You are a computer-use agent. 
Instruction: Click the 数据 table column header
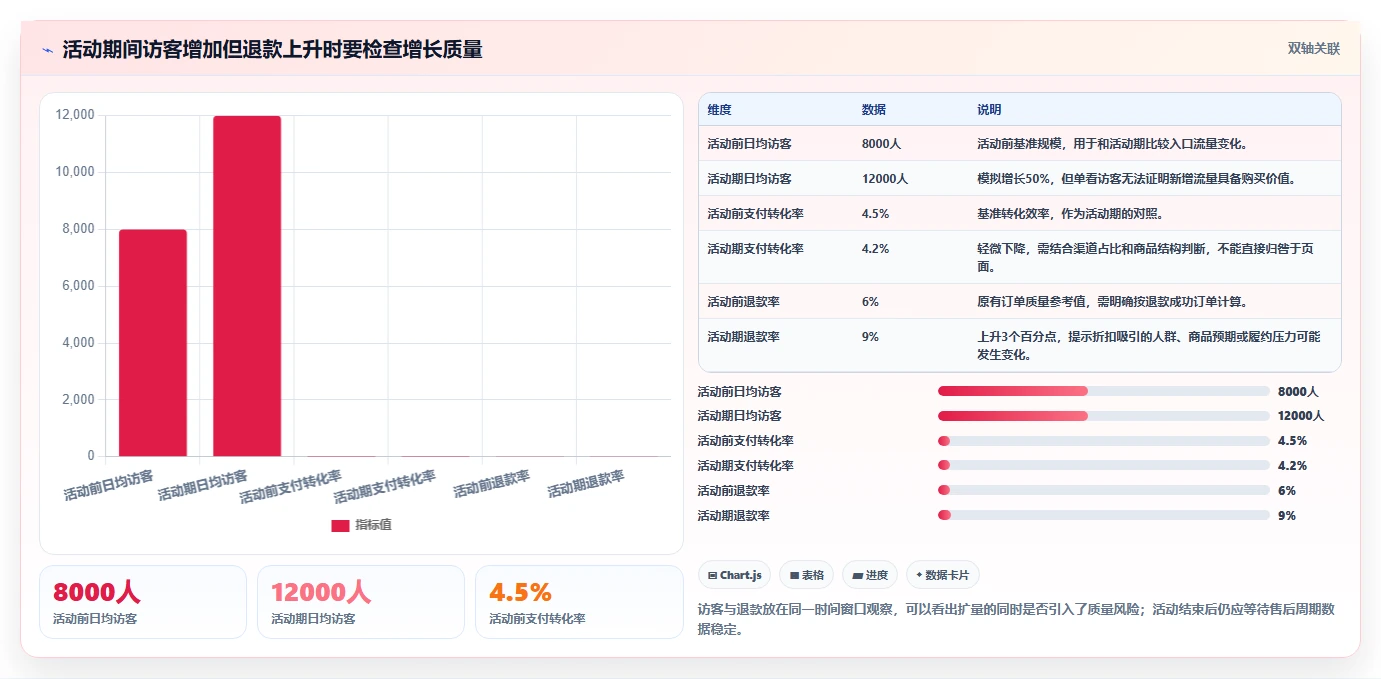tap(873, 110)
